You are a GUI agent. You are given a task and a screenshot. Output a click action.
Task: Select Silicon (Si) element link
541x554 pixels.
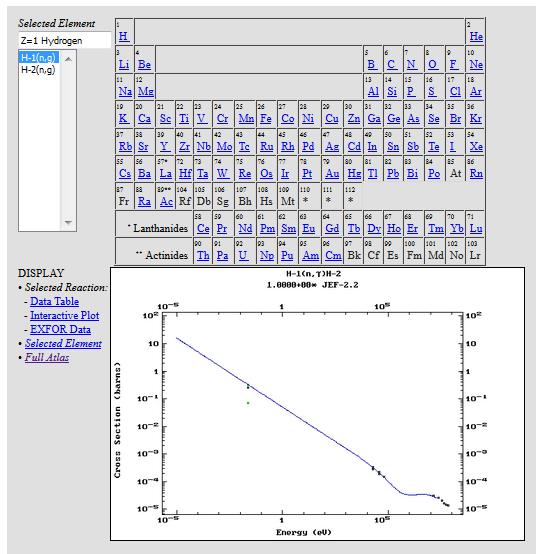point(392,92)
